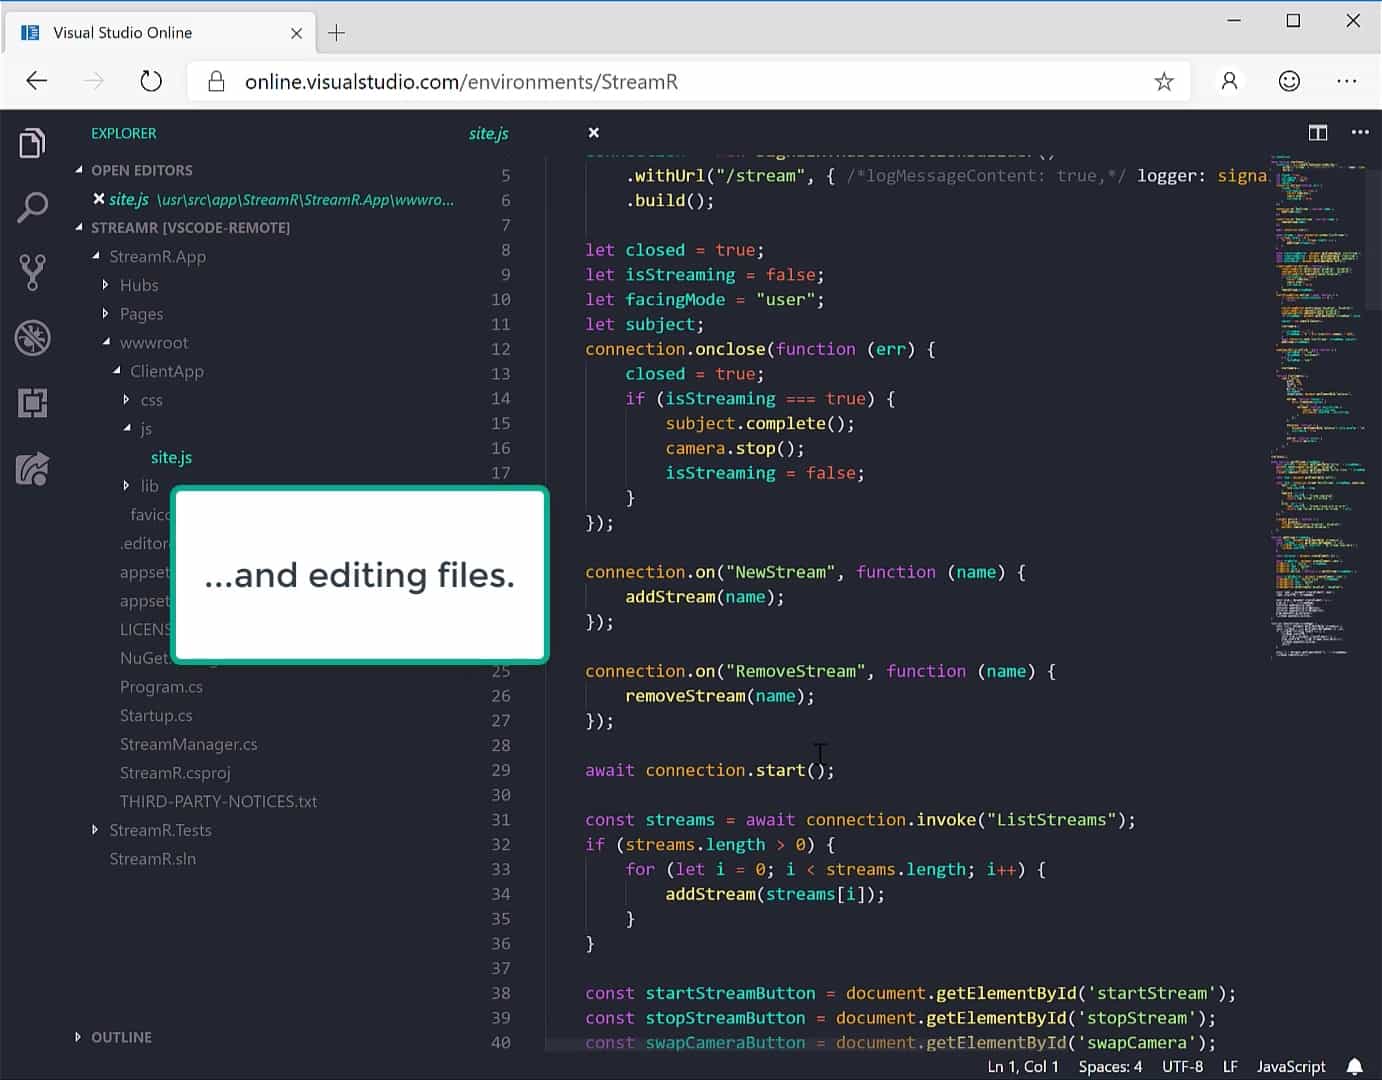Expand the Hubs folder
Screen dimensions: 1382x1080
click(x=139, y=285)
